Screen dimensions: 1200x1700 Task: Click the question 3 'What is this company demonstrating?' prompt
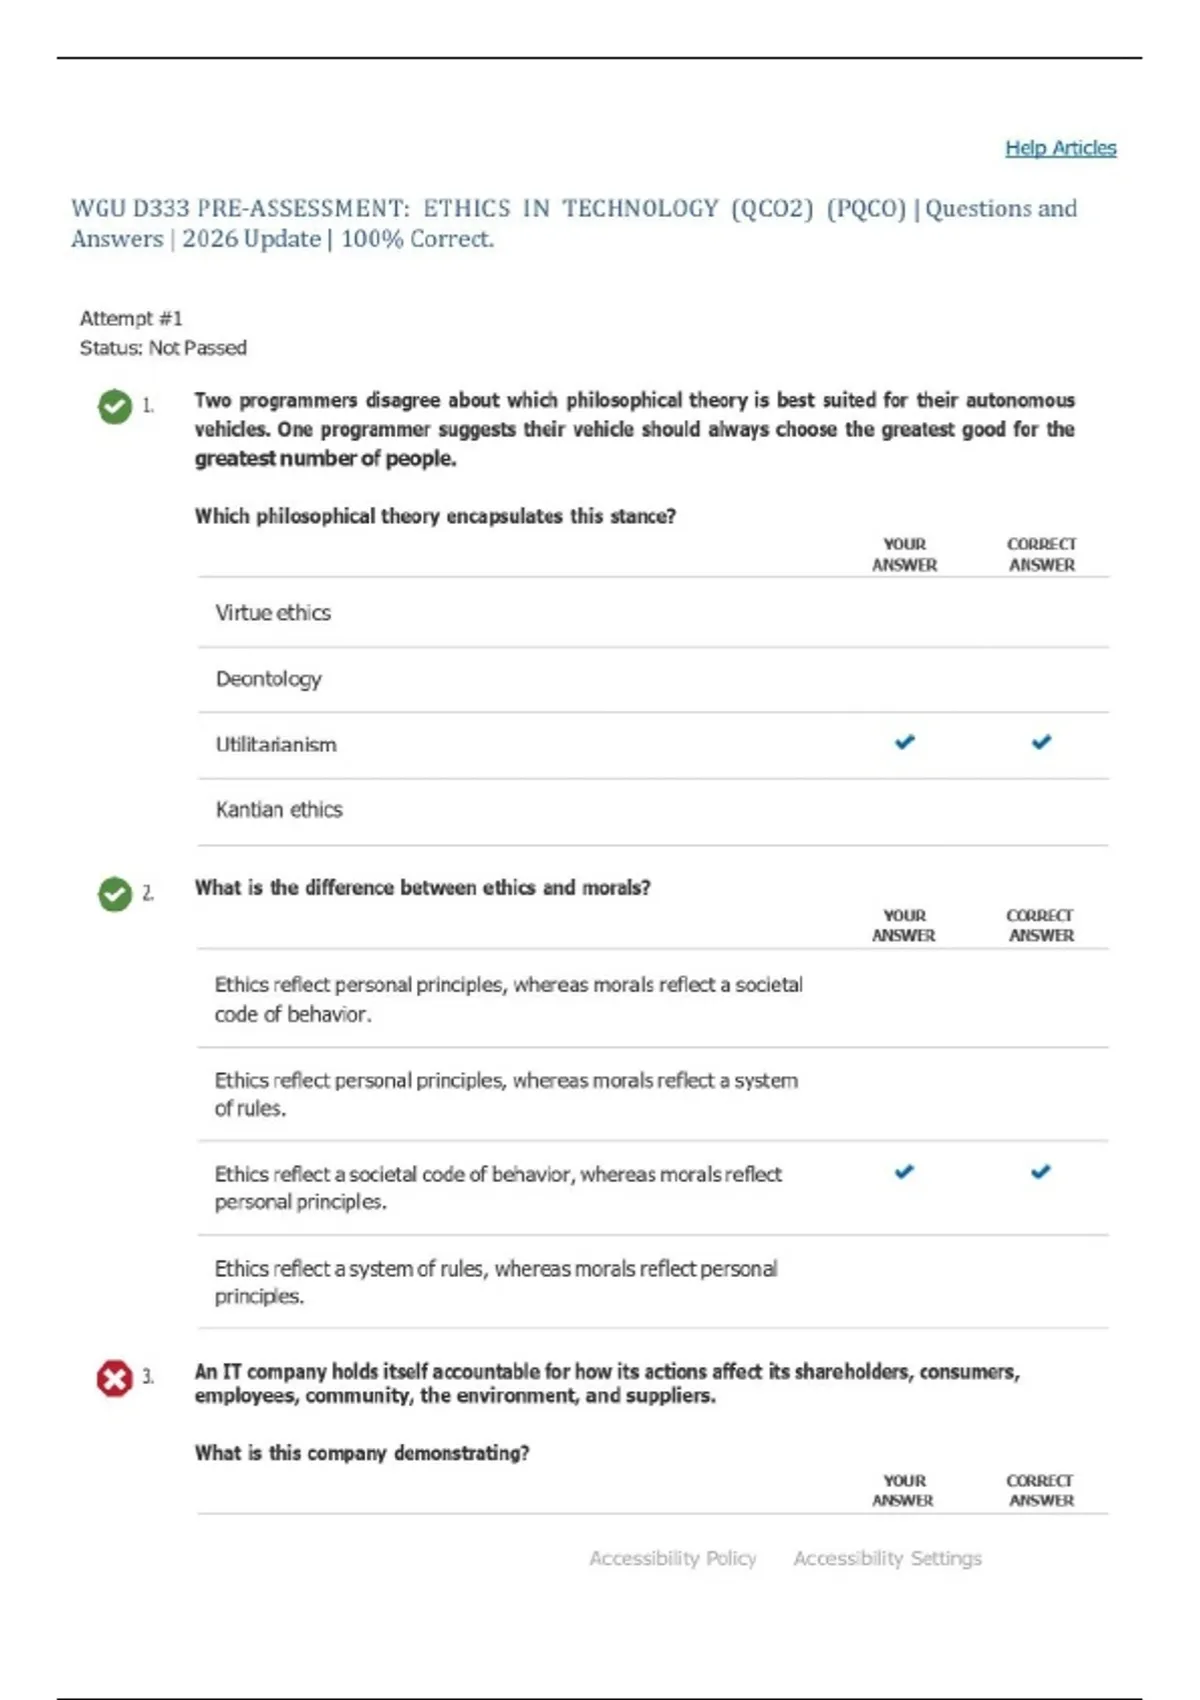tap(362, 1453)
